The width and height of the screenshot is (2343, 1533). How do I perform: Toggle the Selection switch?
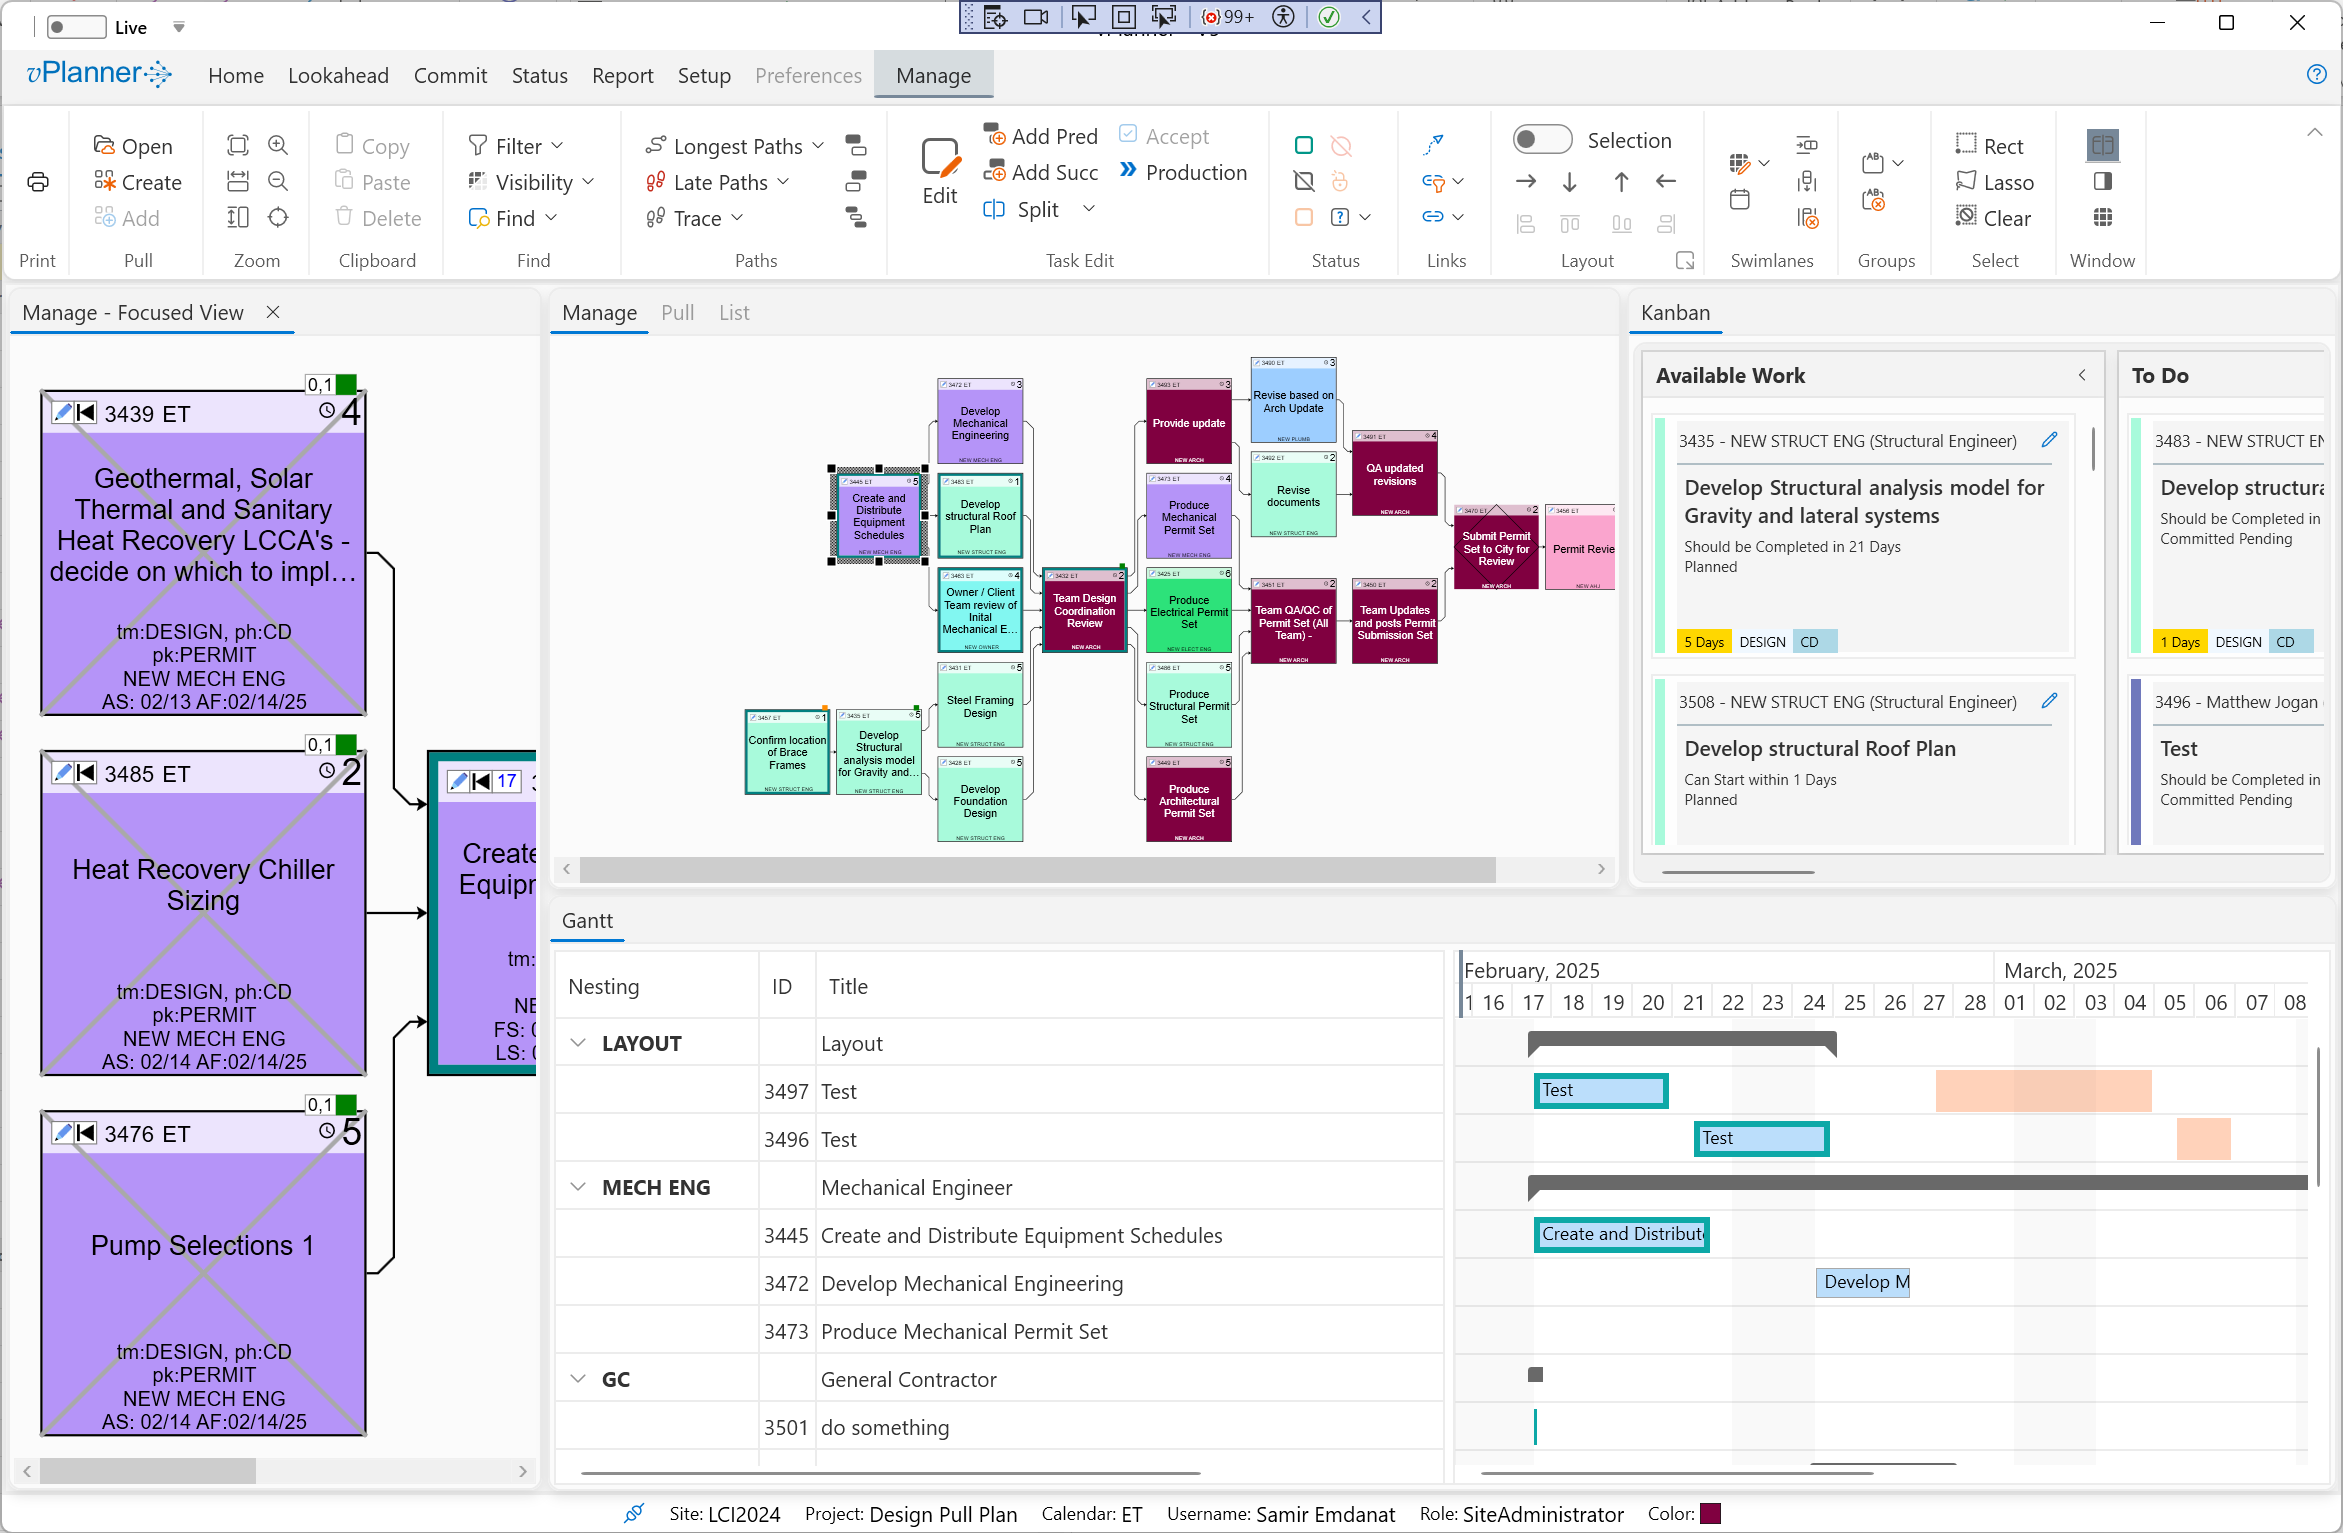pos(1541,140)
